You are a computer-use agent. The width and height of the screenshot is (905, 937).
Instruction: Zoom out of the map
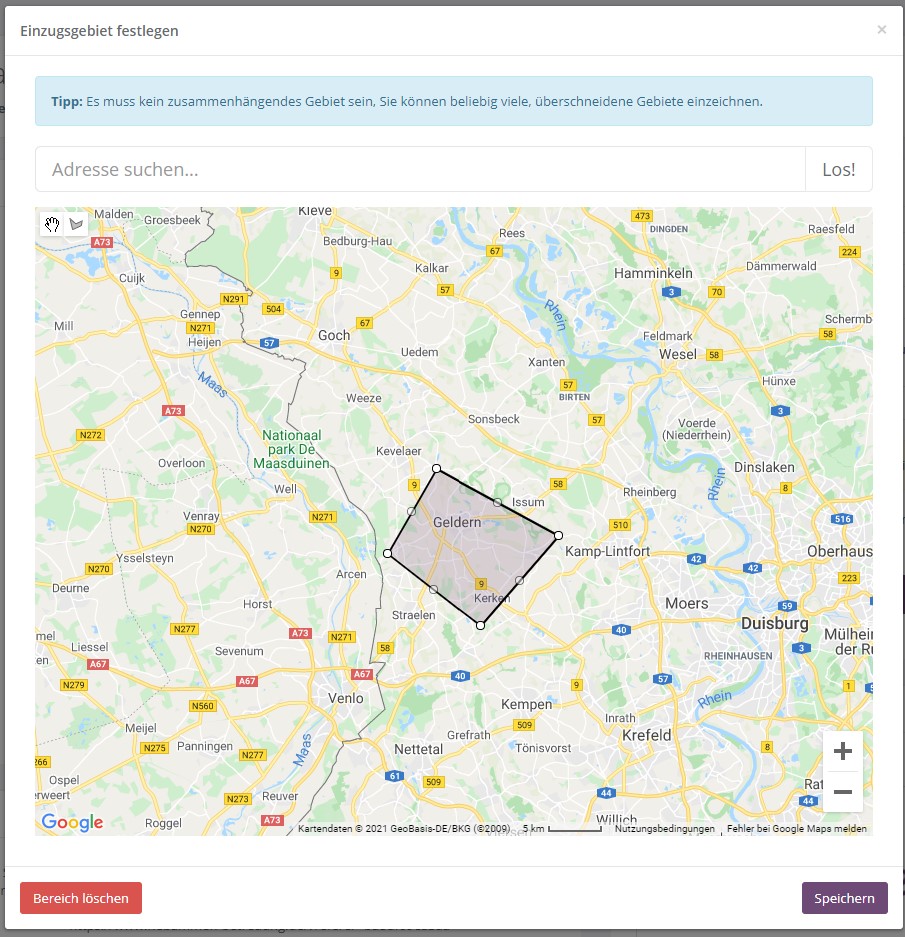point(842,792)
